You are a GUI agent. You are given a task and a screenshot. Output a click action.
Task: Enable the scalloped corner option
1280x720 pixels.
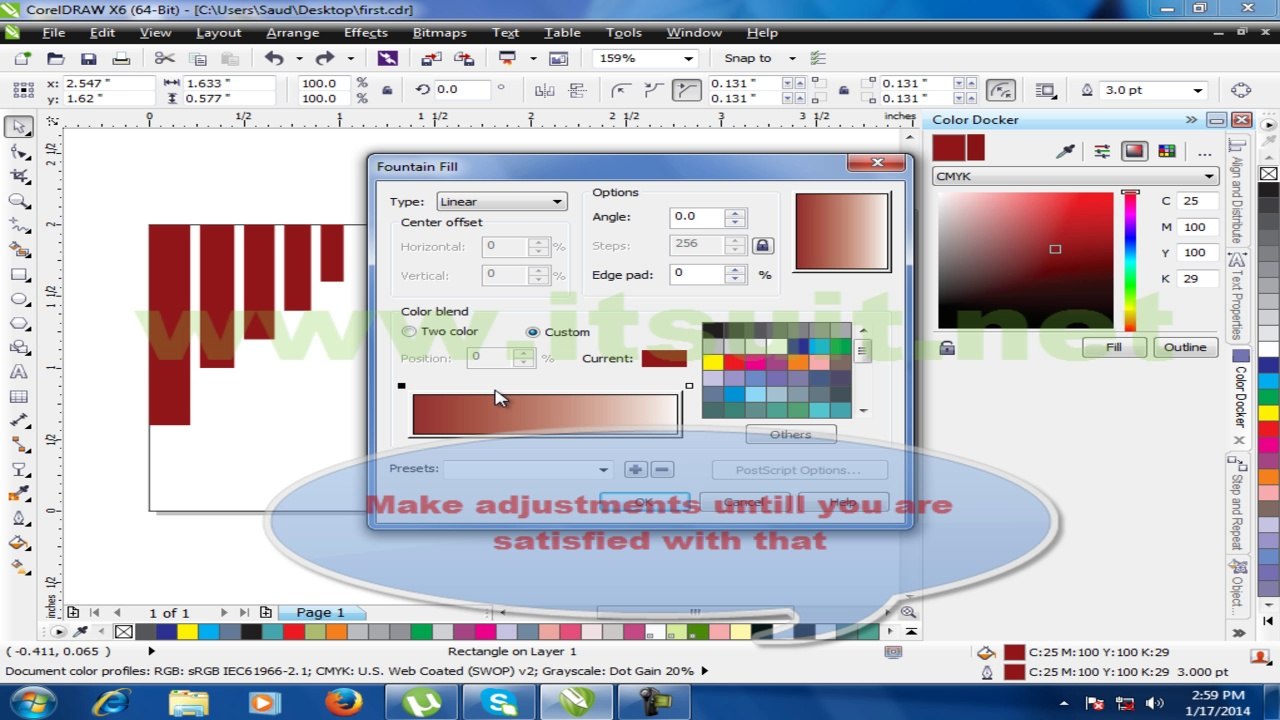click(653, 90)
